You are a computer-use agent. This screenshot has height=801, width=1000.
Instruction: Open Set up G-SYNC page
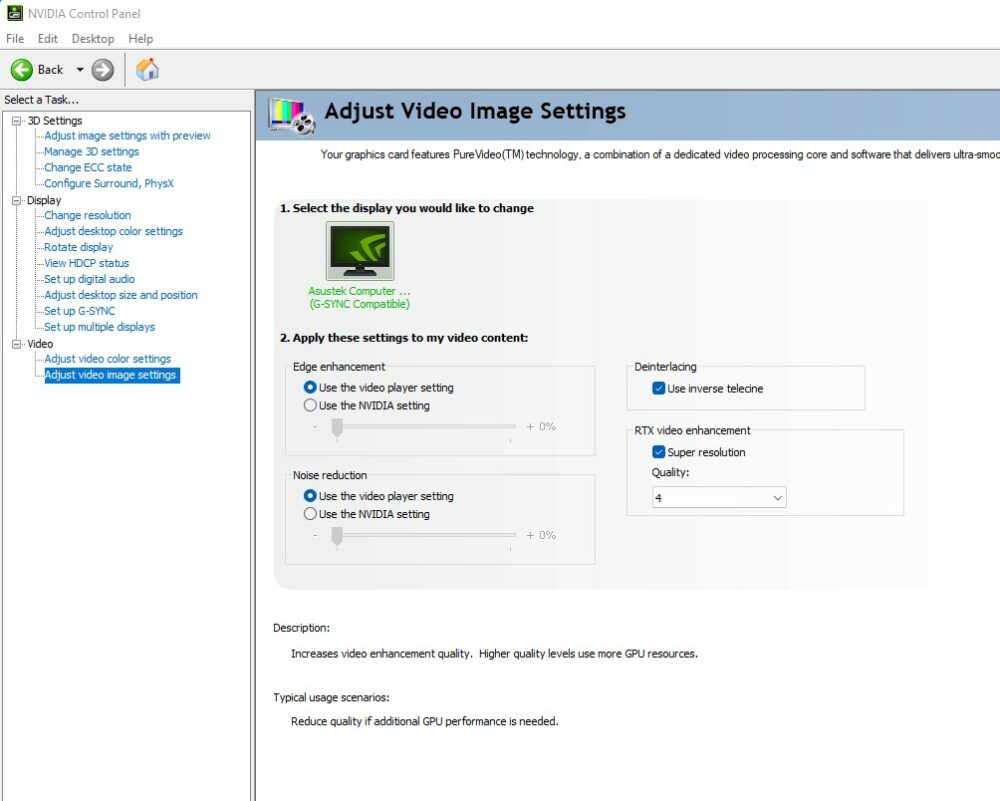[x=79, y=311]
